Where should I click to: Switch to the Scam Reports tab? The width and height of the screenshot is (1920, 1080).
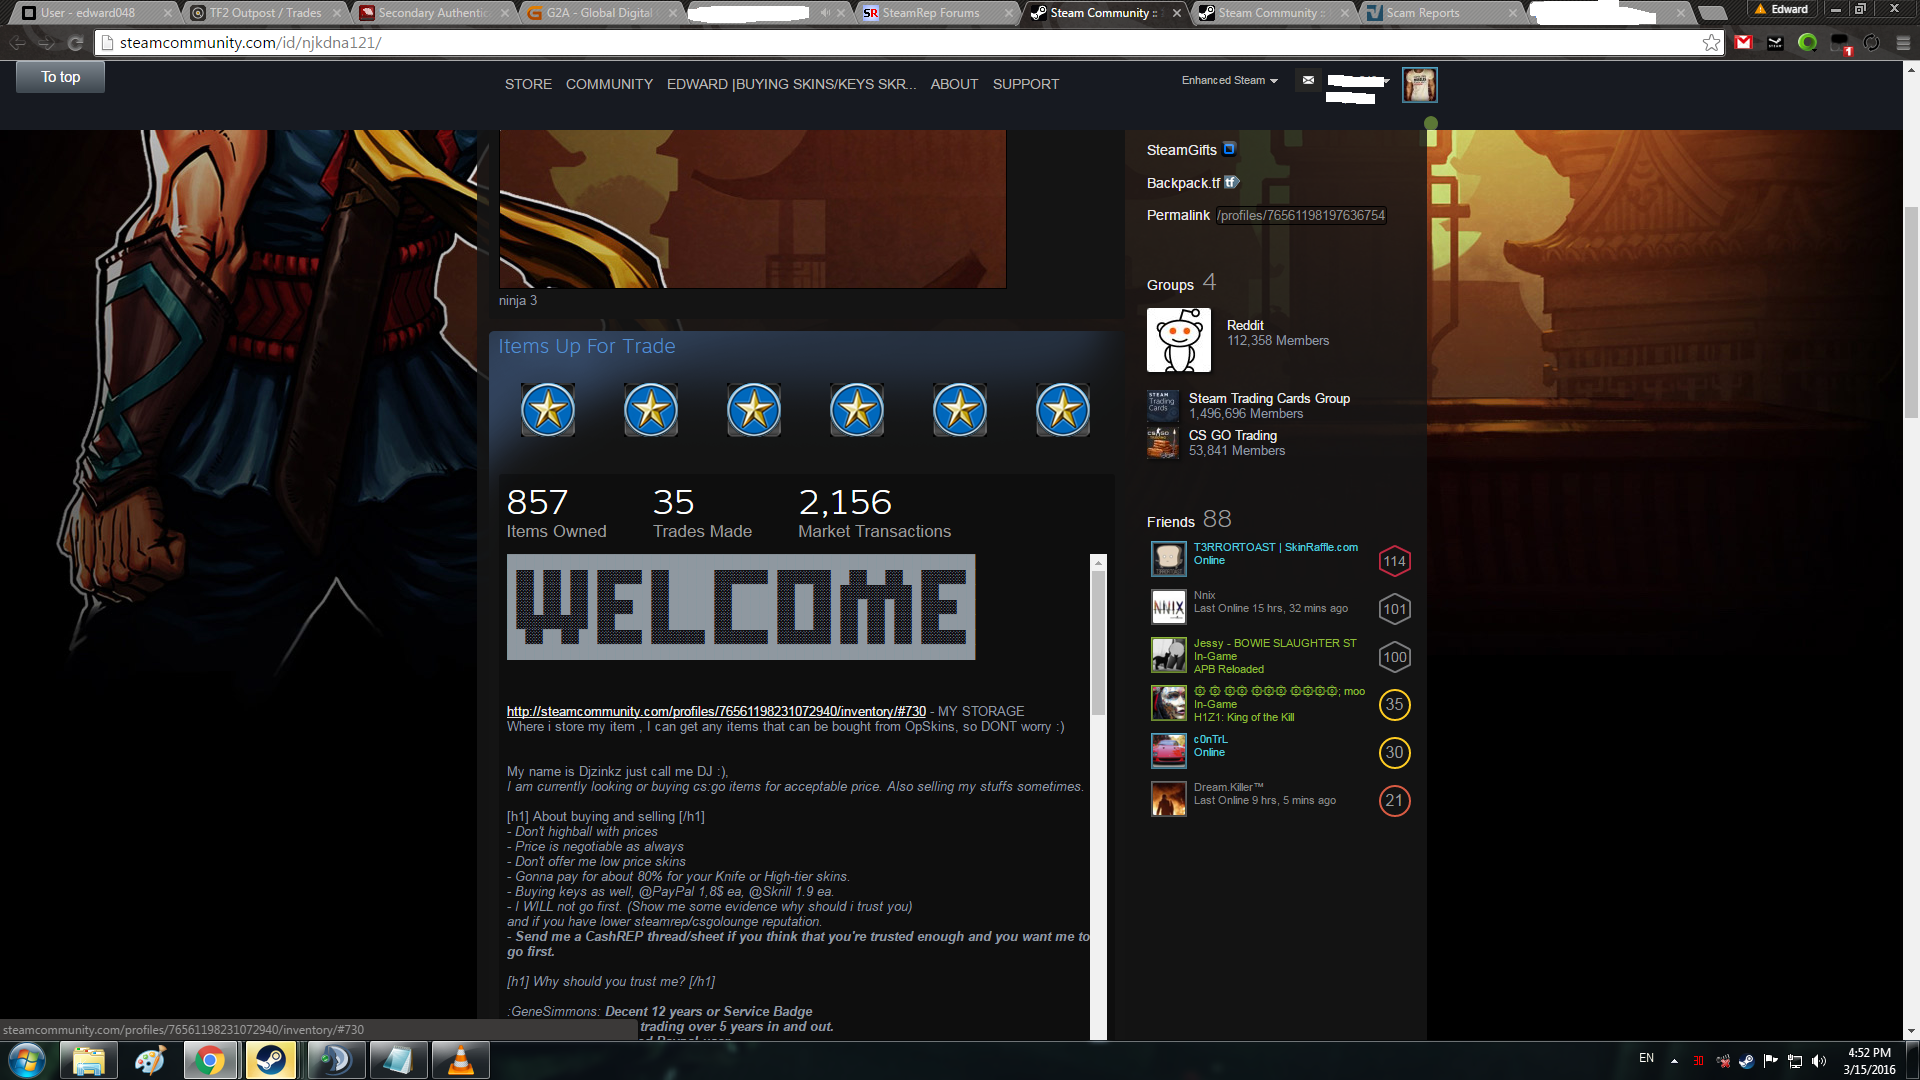[1422, 13]
